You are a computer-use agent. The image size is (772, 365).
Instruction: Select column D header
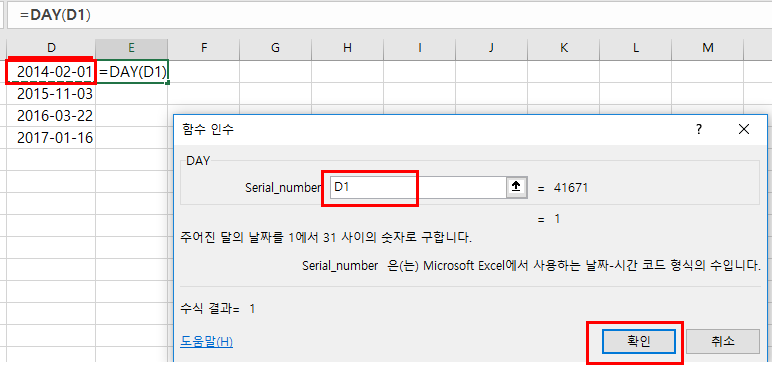coord(51,48)
